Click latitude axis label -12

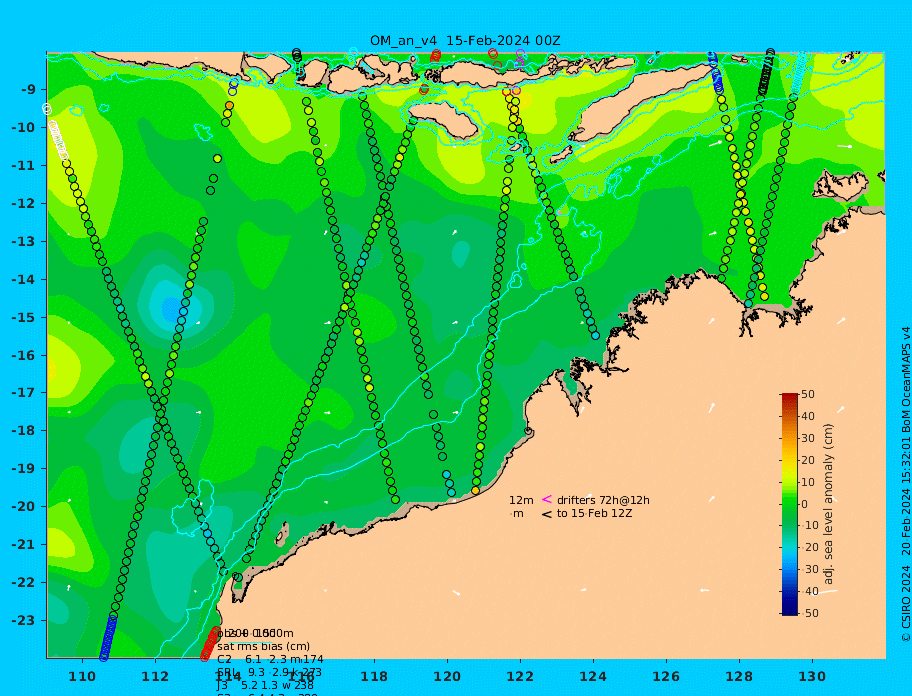click(23, 203)
